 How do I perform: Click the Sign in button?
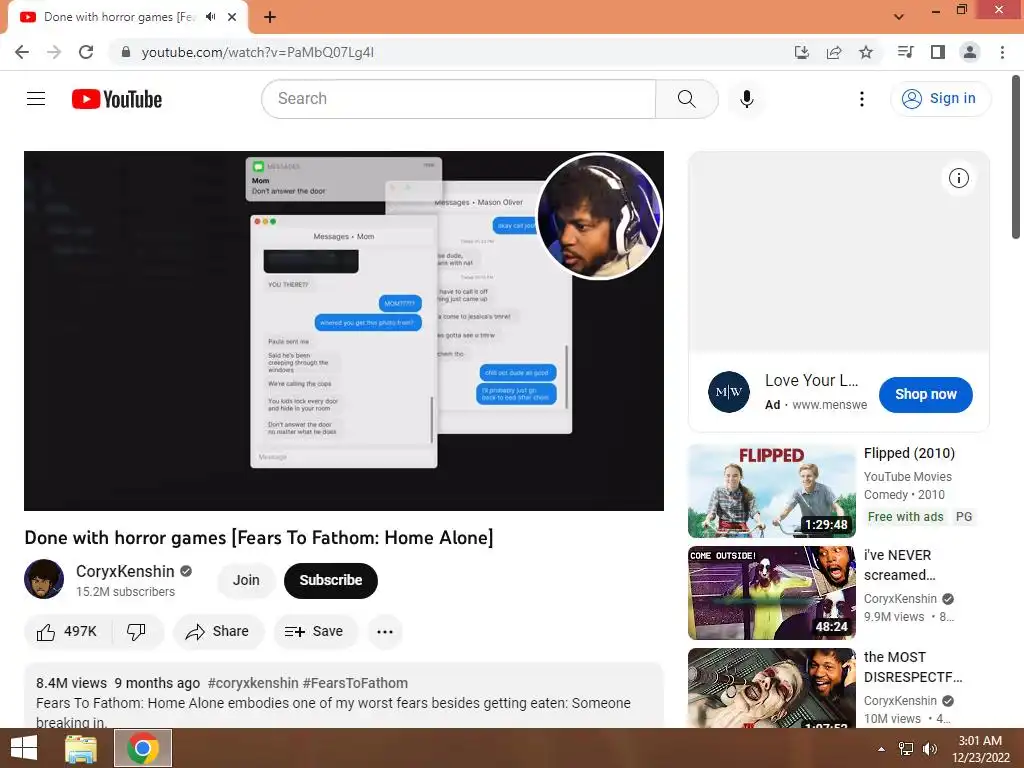click(x=940, y=99)
